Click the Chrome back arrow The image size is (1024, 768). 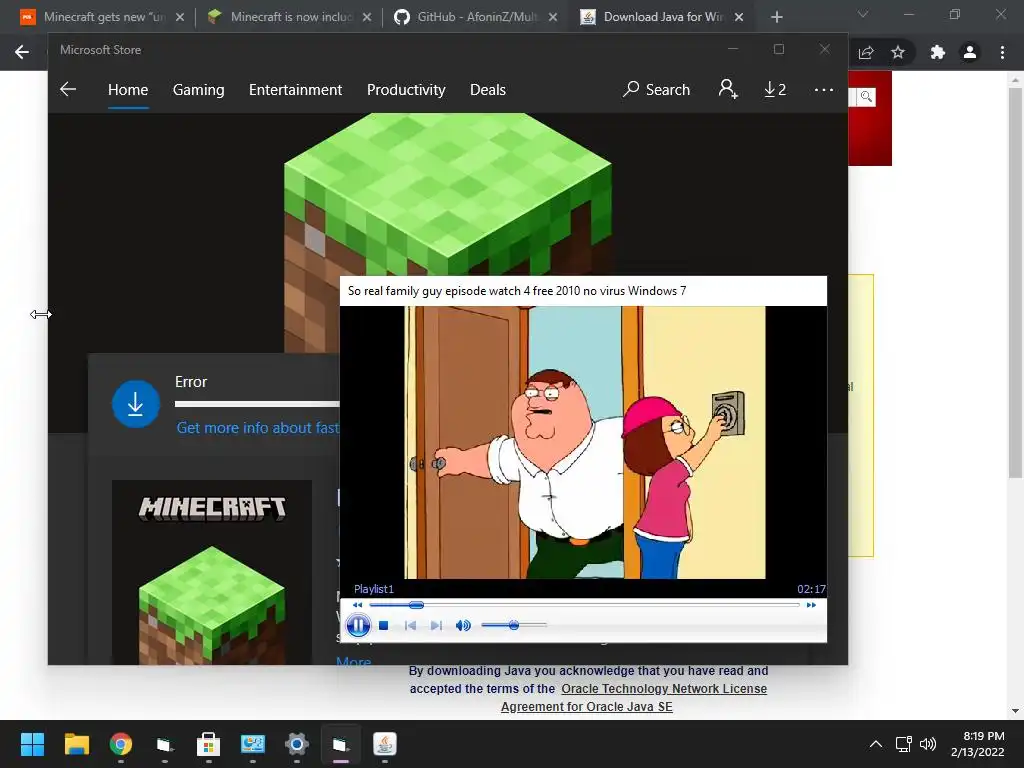coord(22,52)
